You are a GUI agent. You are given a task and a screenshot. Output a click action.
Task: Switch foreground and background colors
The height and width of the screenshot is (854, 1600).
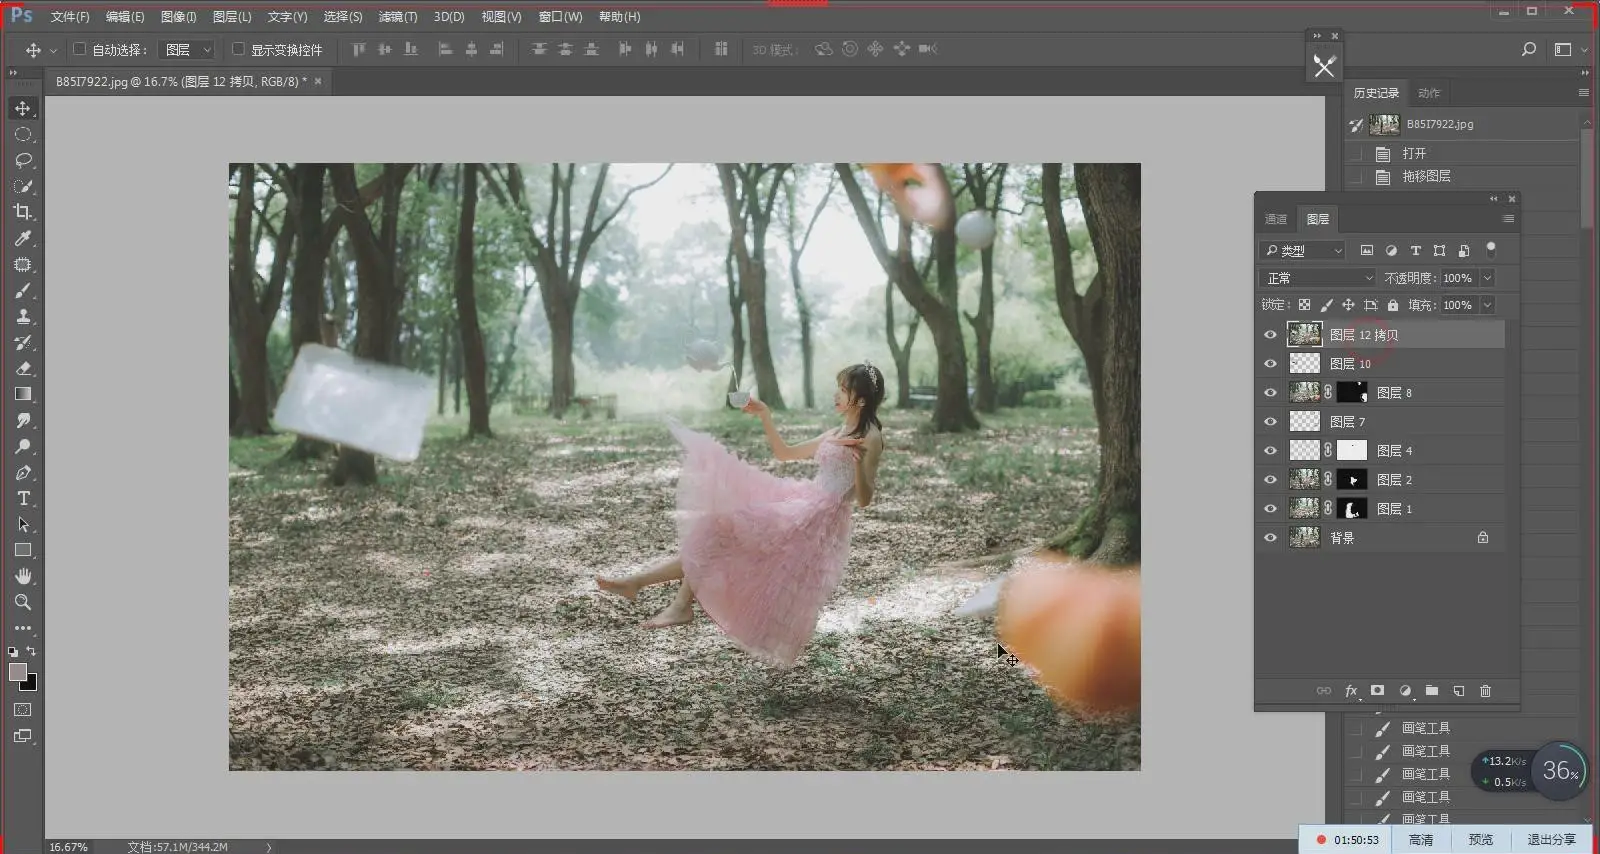point(31,651)
